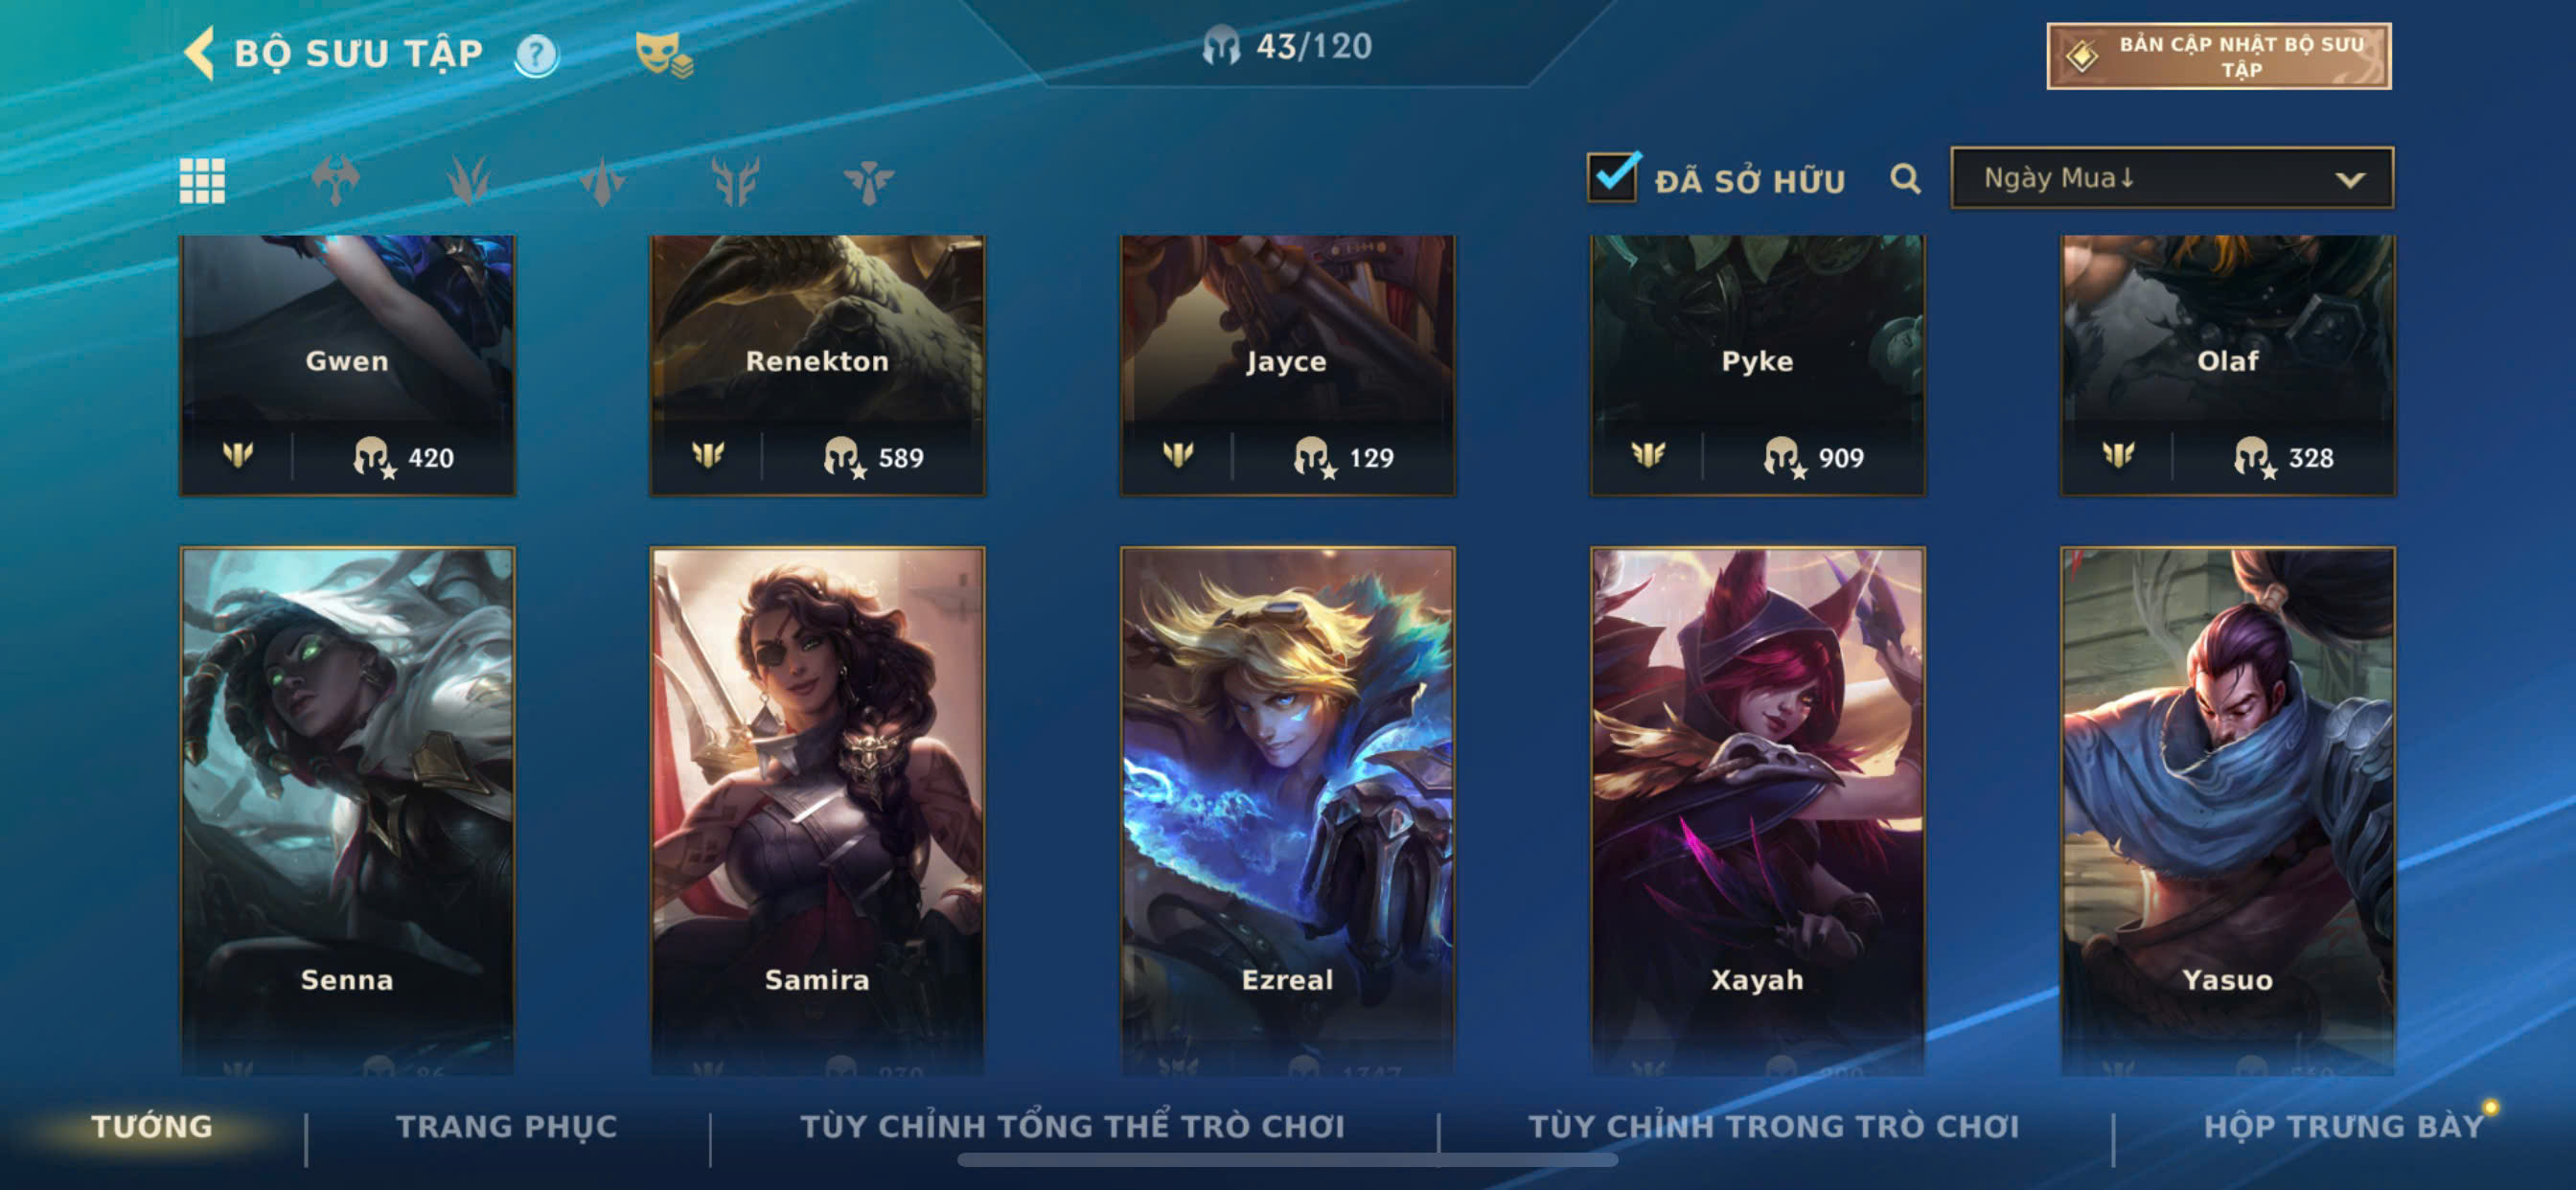Open the magnifying glass search icon
This screenshot has height=1190, width=2576.
click(1905, 179)
